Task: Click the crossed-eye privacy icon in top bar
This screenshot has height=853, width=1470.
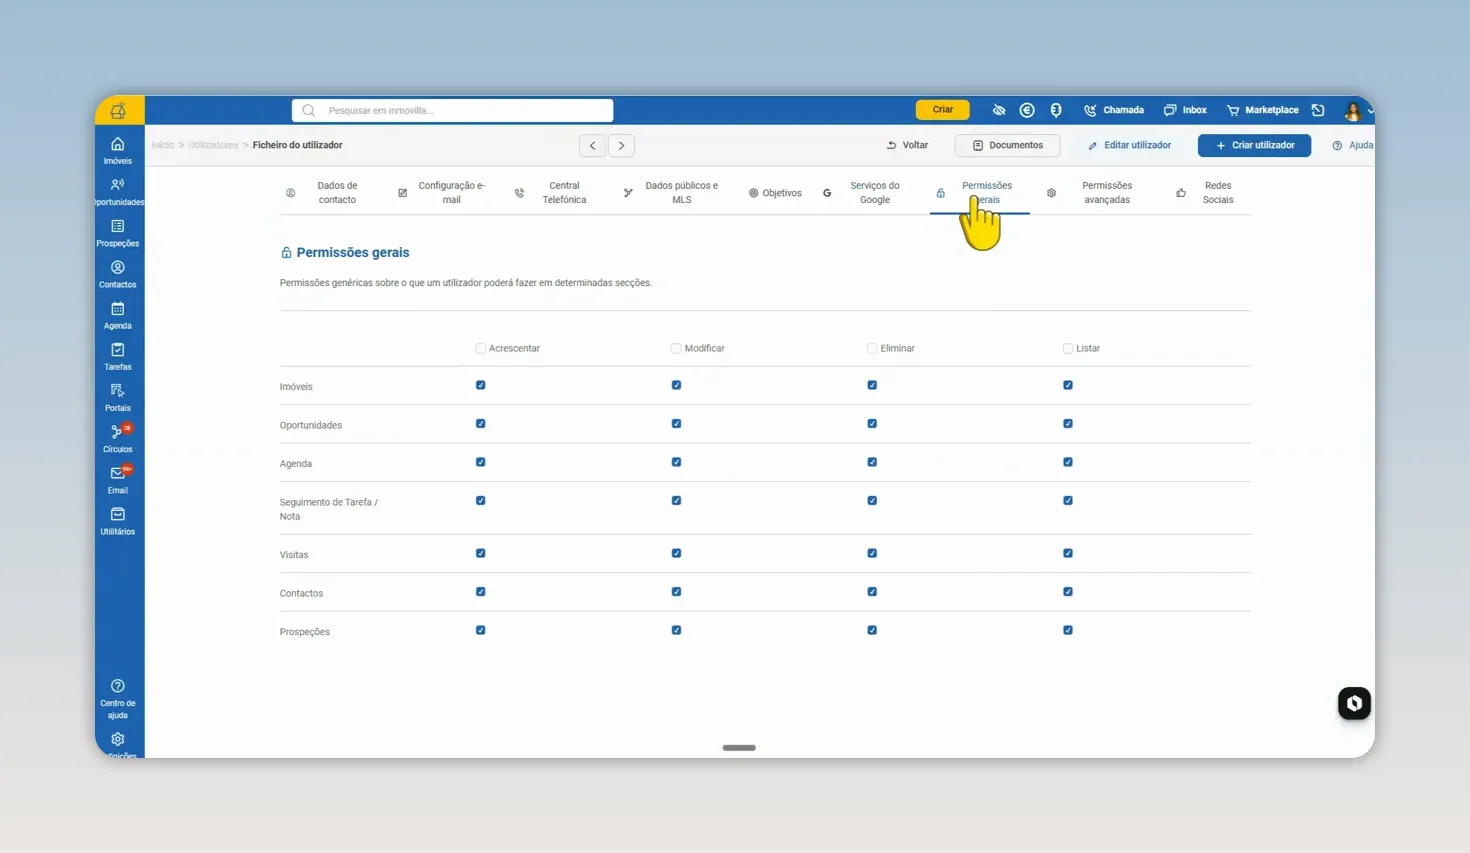Action: (x=998, y=110)
